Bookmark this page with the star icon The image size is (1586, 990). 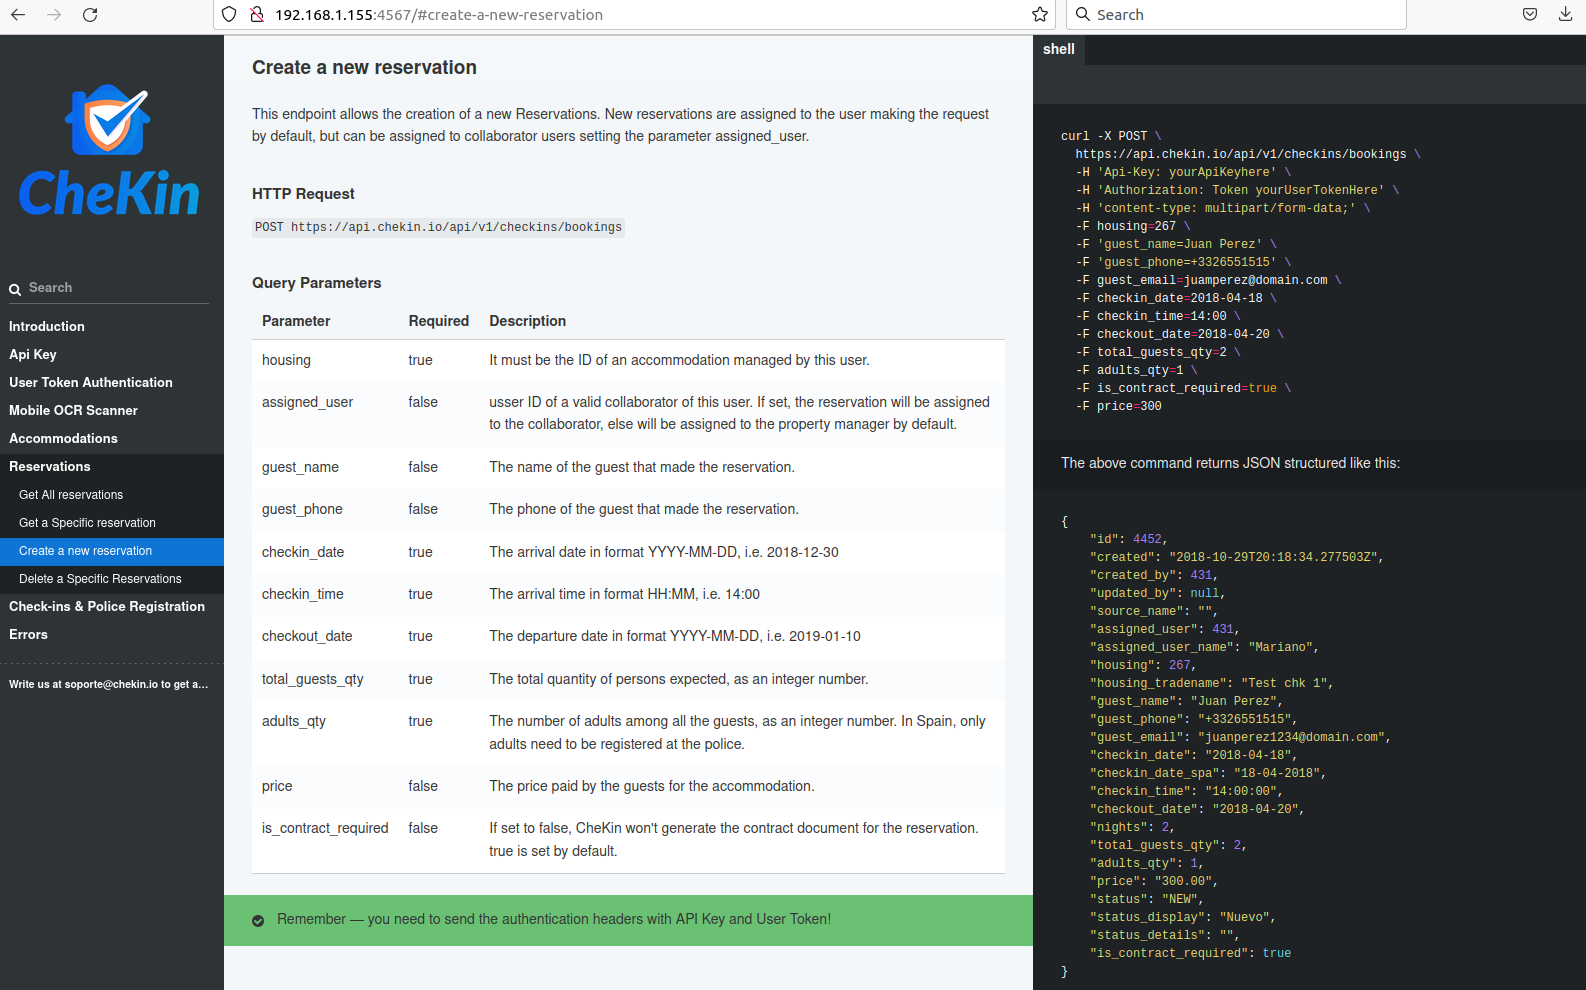click(x=1040, y=15)
